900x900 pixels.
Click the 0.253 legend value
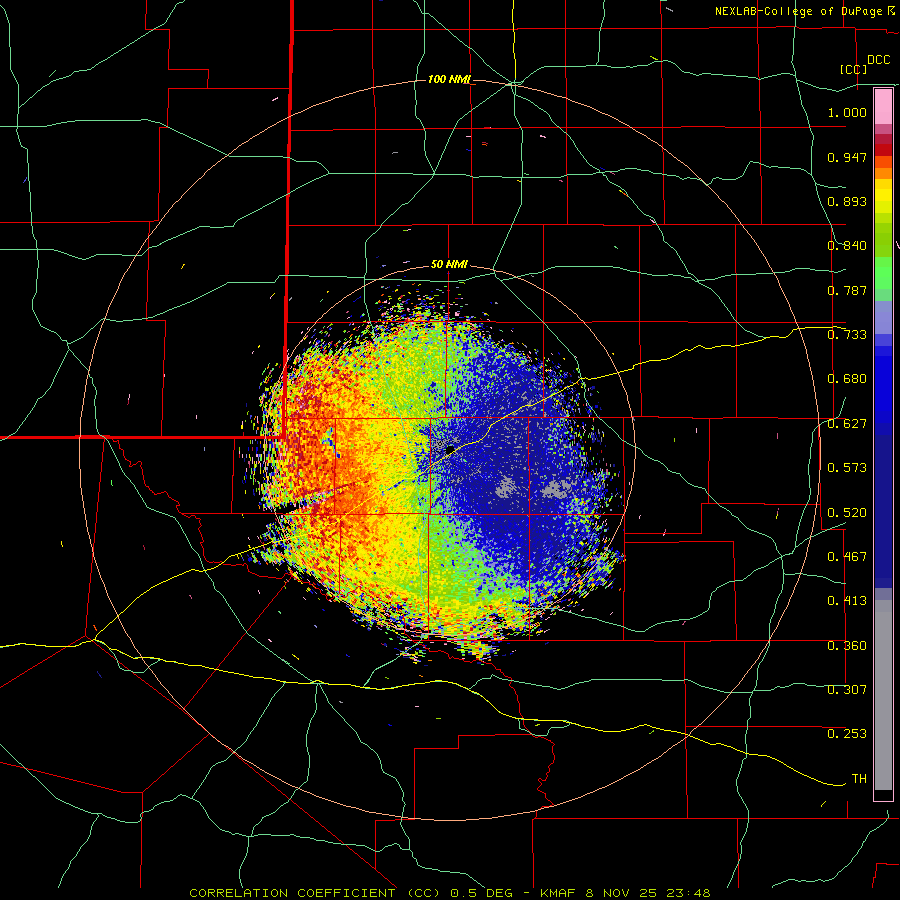click(847, 734)
